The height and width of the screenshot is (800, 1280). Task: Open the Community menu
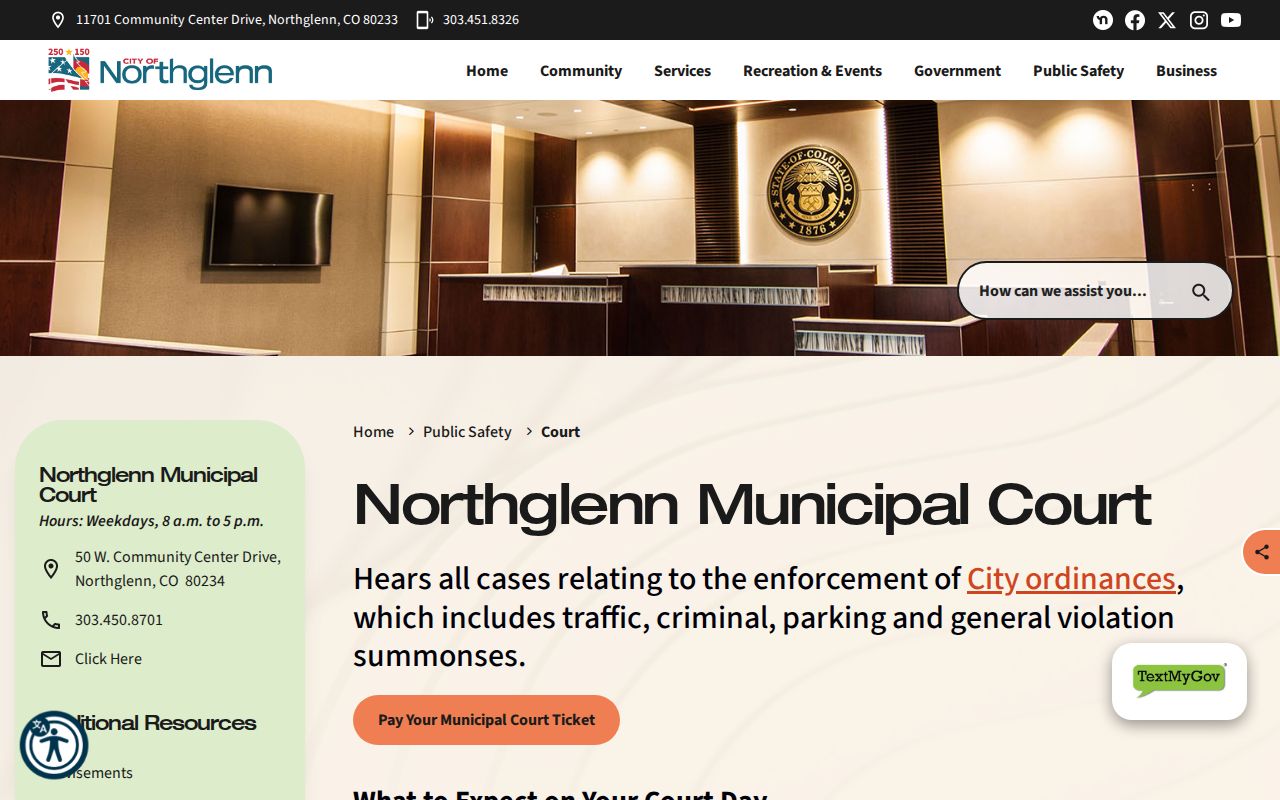(x=581, y=71)
